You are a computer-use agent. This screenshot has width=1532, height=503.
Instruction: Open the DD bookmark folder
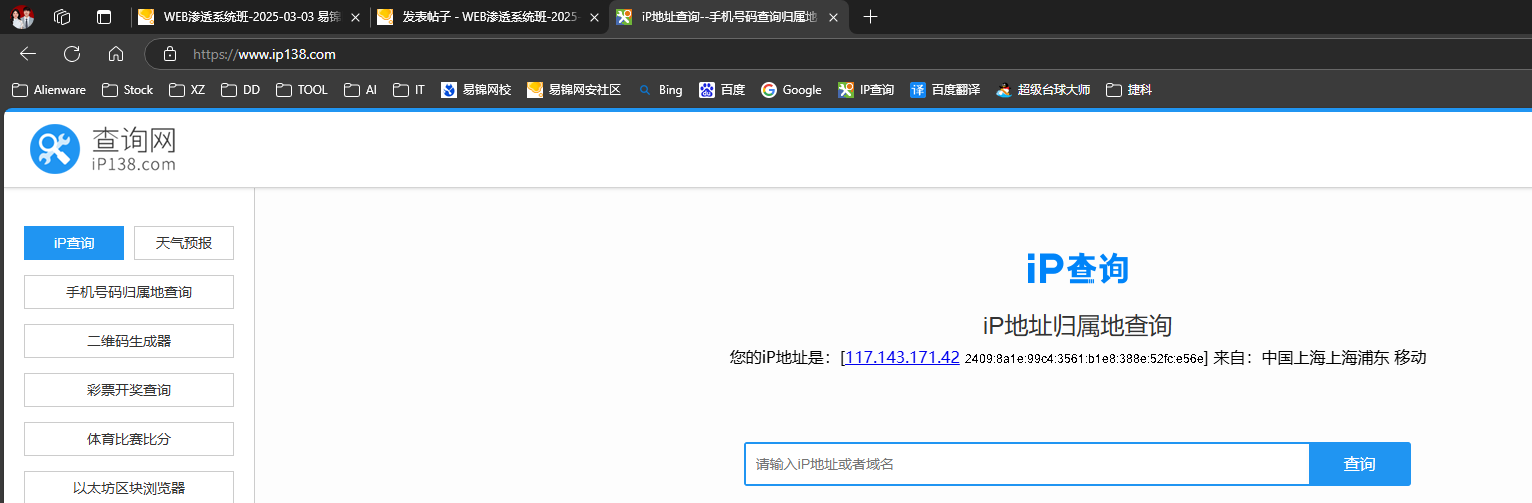pyautogui.click(x=241, y=90)
